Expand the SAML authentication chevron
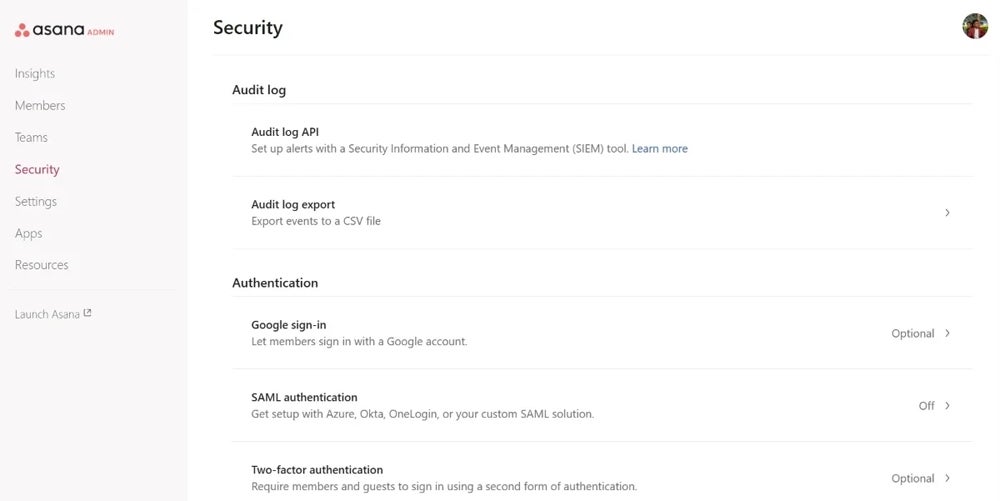 pyautogui.click(x=947, y=405)
